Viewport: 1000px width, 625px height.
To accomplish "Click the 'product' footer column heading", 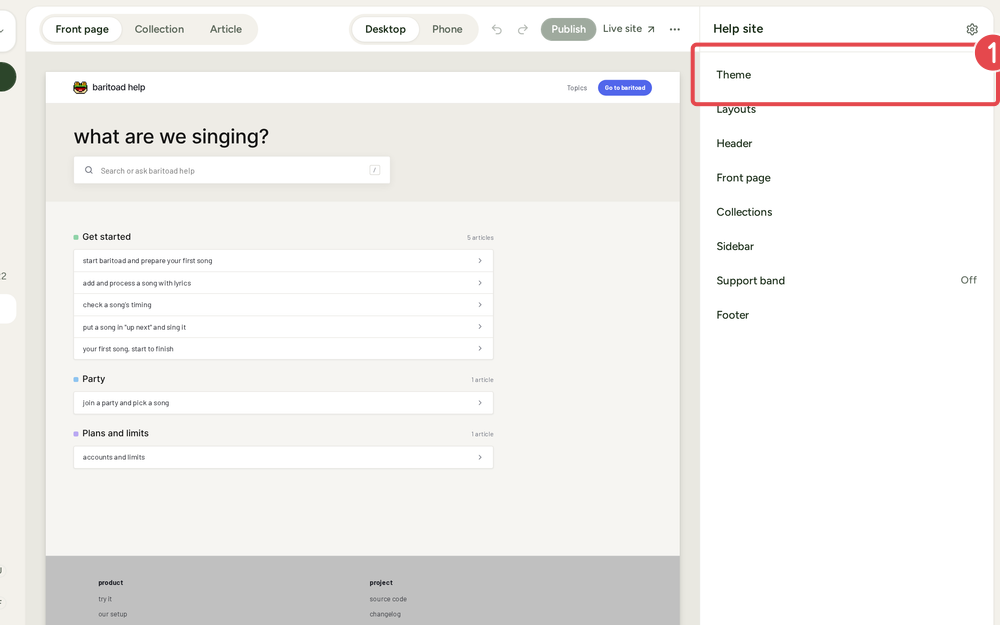I will pyautogui.click(x=110, y=583).
